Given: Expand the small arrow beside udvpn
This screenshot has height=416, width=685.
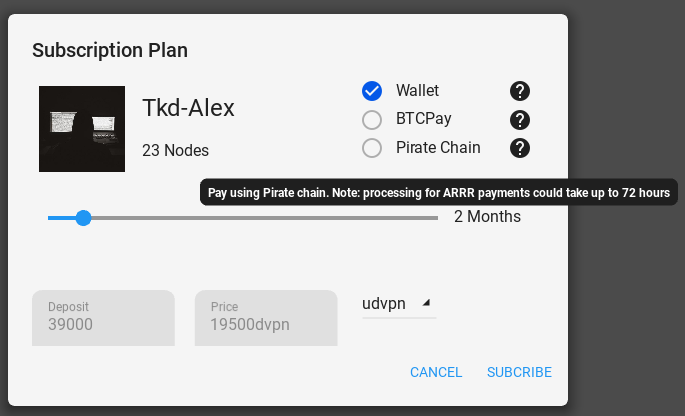Looking at the screenshot, I should (426, 302).
